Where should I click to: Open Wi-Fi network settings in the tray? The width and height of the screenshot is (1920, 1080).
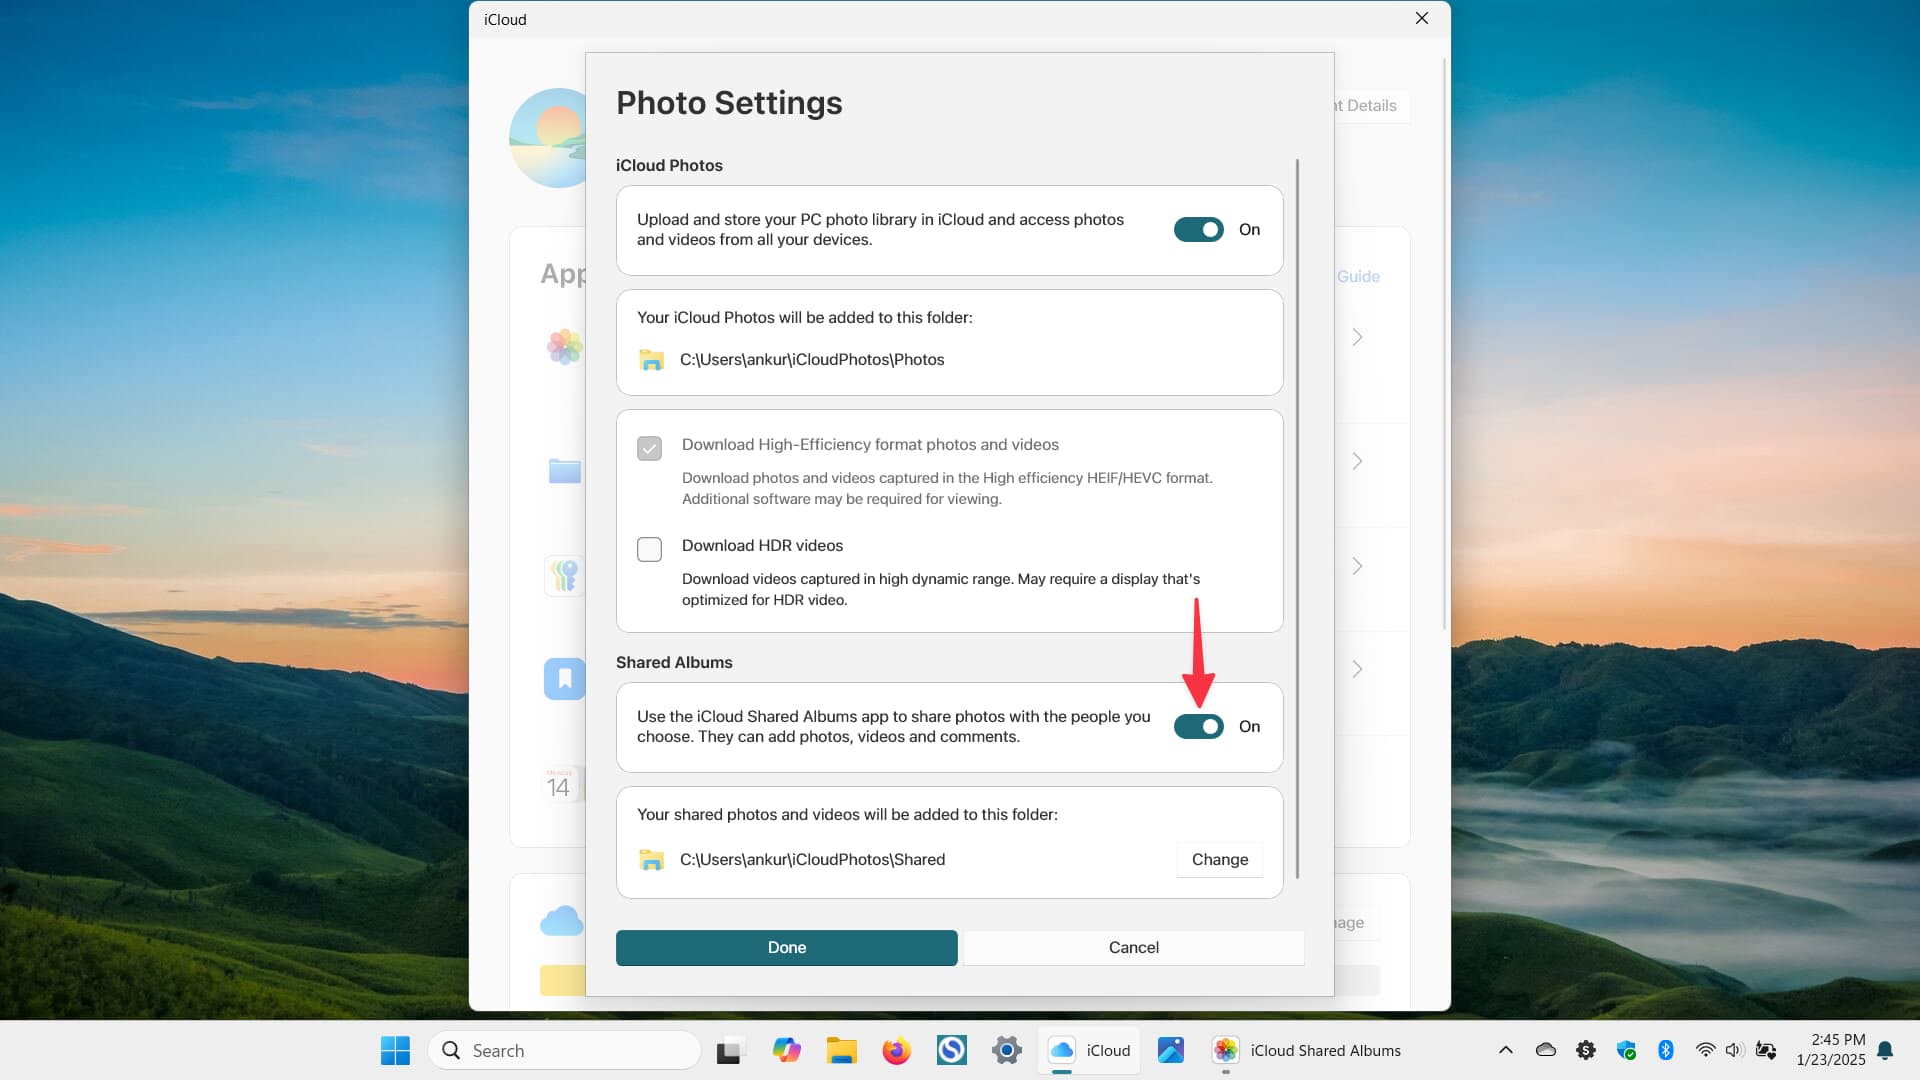pos(1705,1050)
